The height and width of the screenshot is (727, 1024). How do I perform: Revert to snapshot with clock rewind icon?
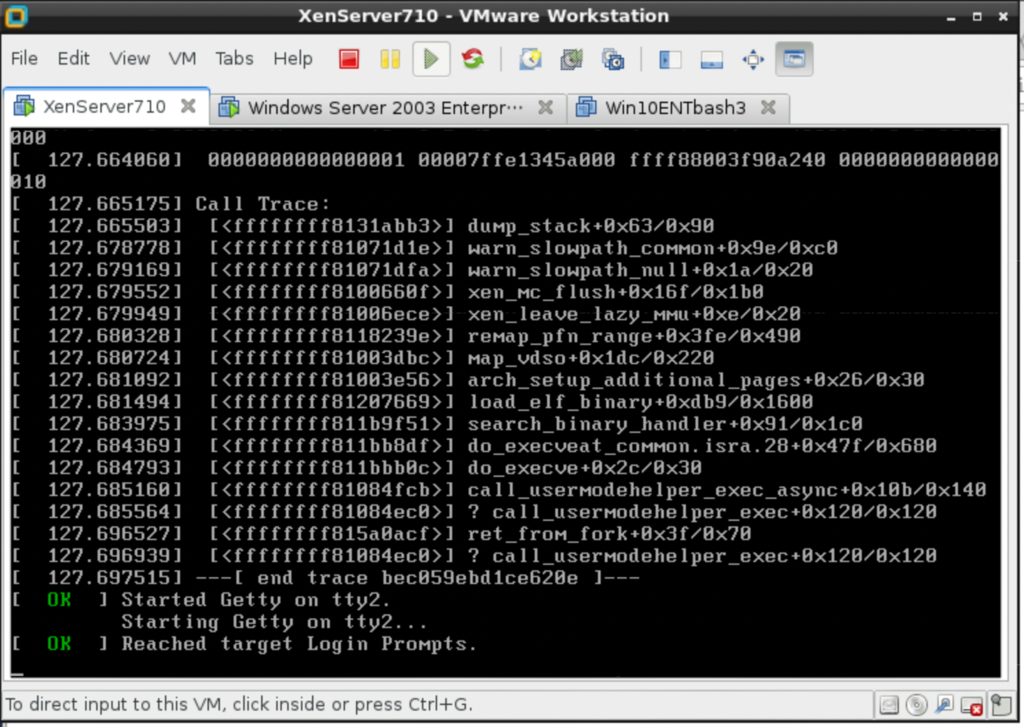tap(571, 59)
